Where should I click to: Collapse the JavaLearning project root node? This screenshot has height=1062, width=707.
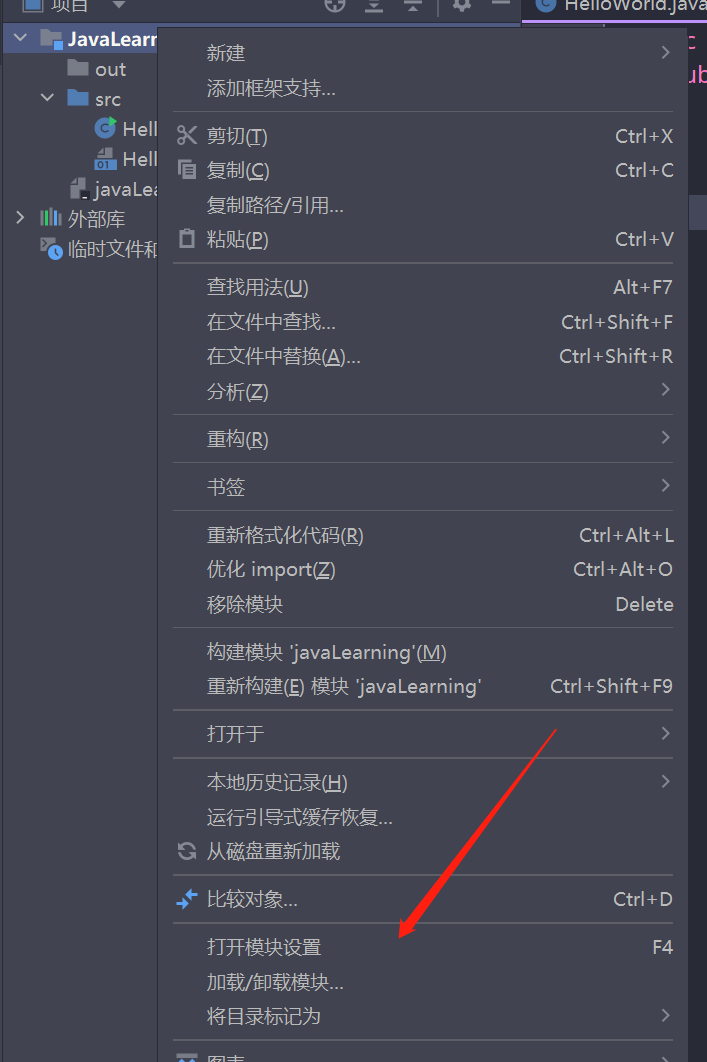tap(20, 38)
